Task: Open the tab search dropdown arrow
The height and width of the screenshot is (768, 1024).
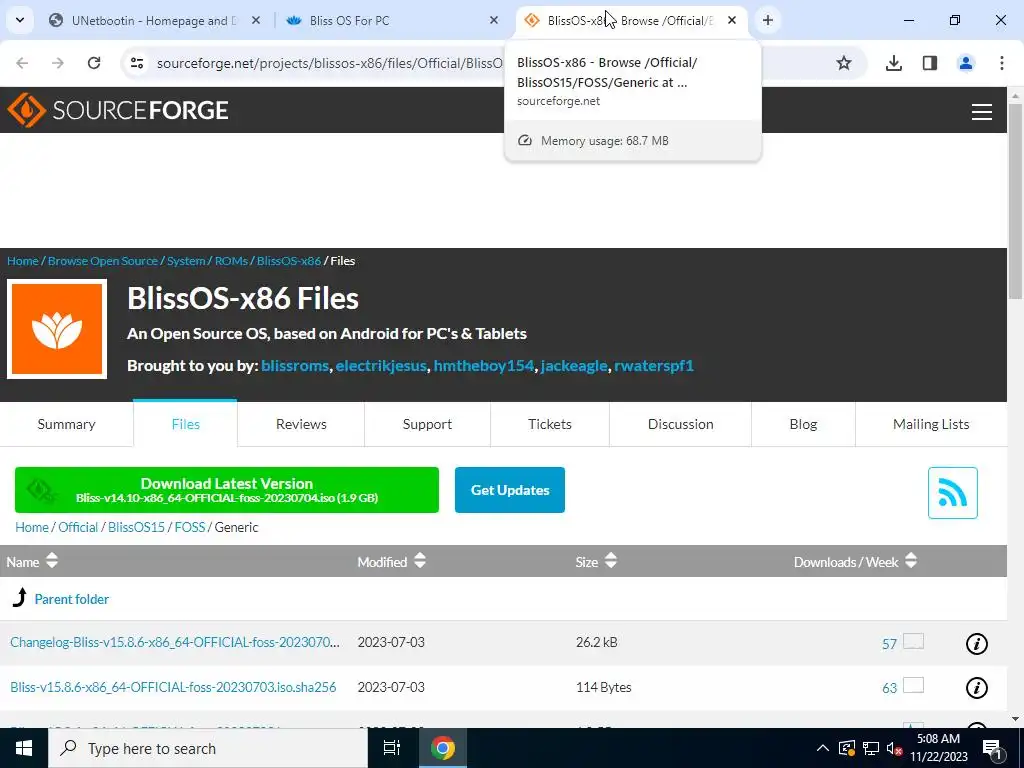Action: [20, 20]
